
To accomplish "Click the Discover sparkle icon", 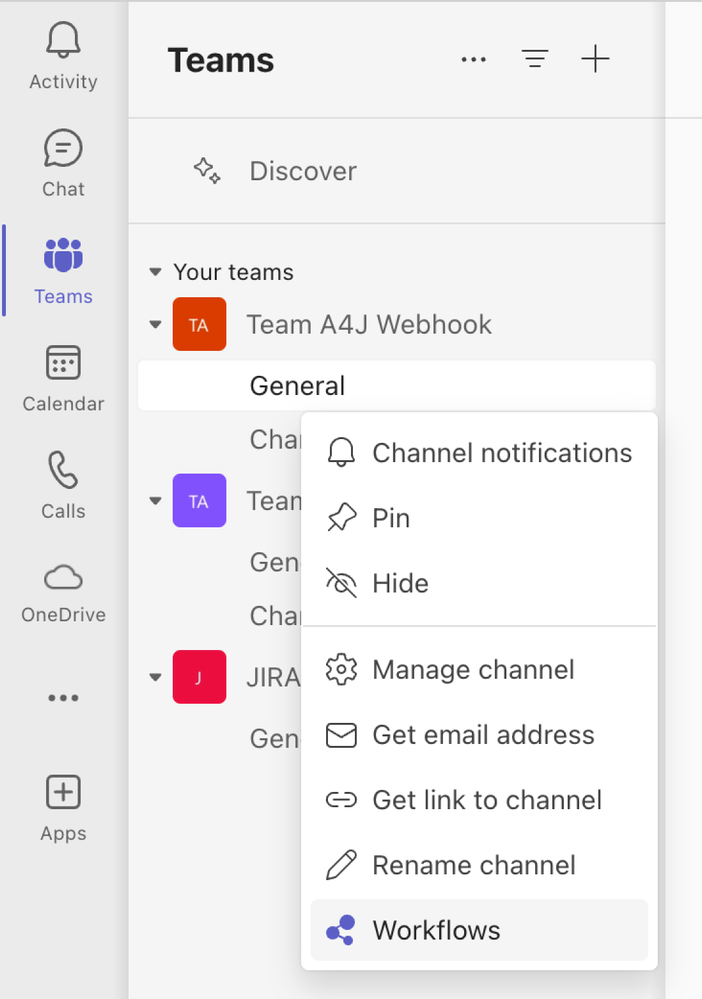I will 207,171.
